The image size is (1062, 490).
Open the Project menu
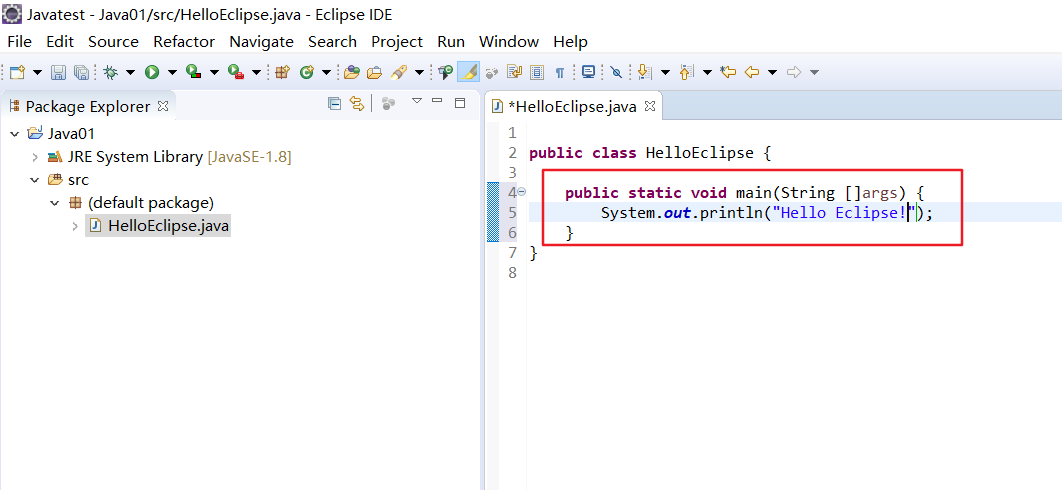click(x=397, y=41)
